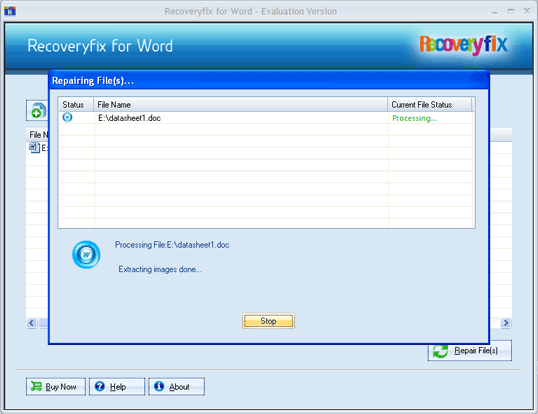Click the left scroll arrow of background list
The width and height of the screenshot is (538, 414).
32,323
